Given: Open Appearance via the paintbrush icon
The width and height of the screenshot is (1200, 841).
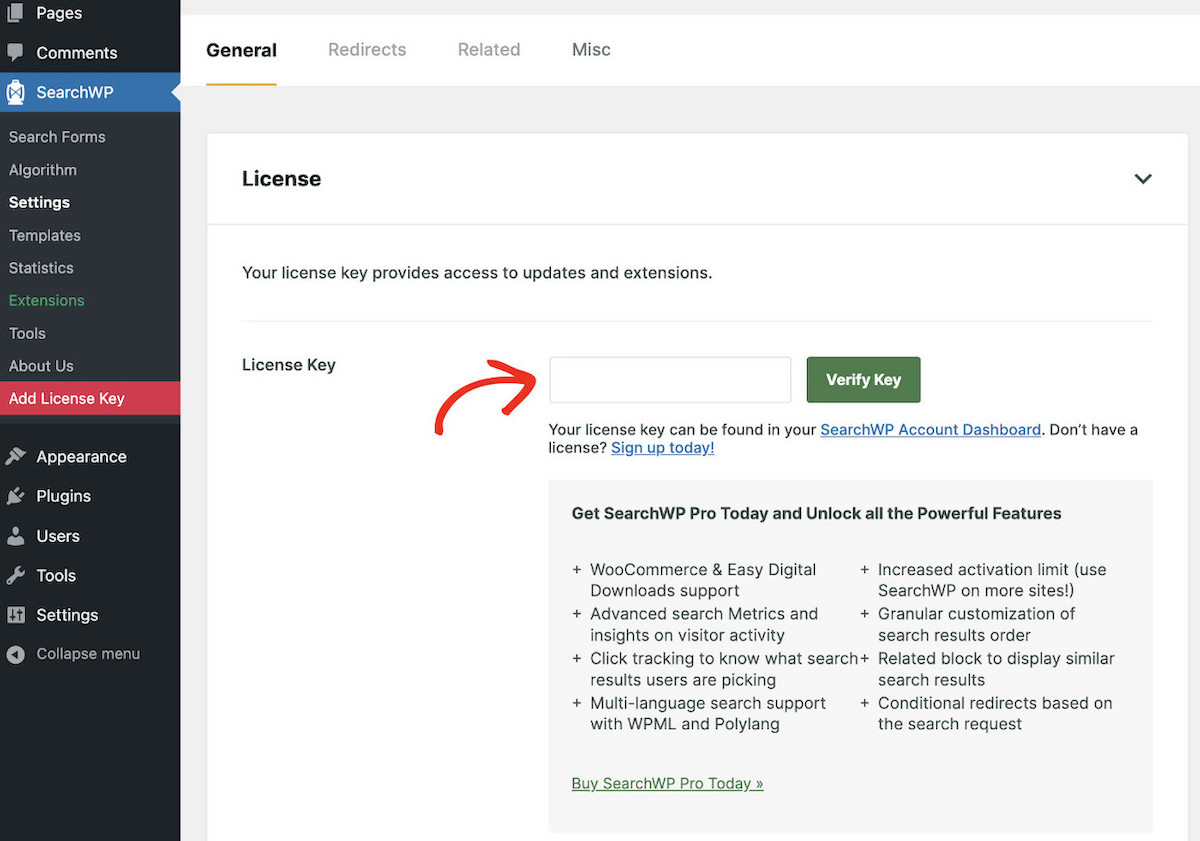Looking at the screenshot, I should click(18, 456).
